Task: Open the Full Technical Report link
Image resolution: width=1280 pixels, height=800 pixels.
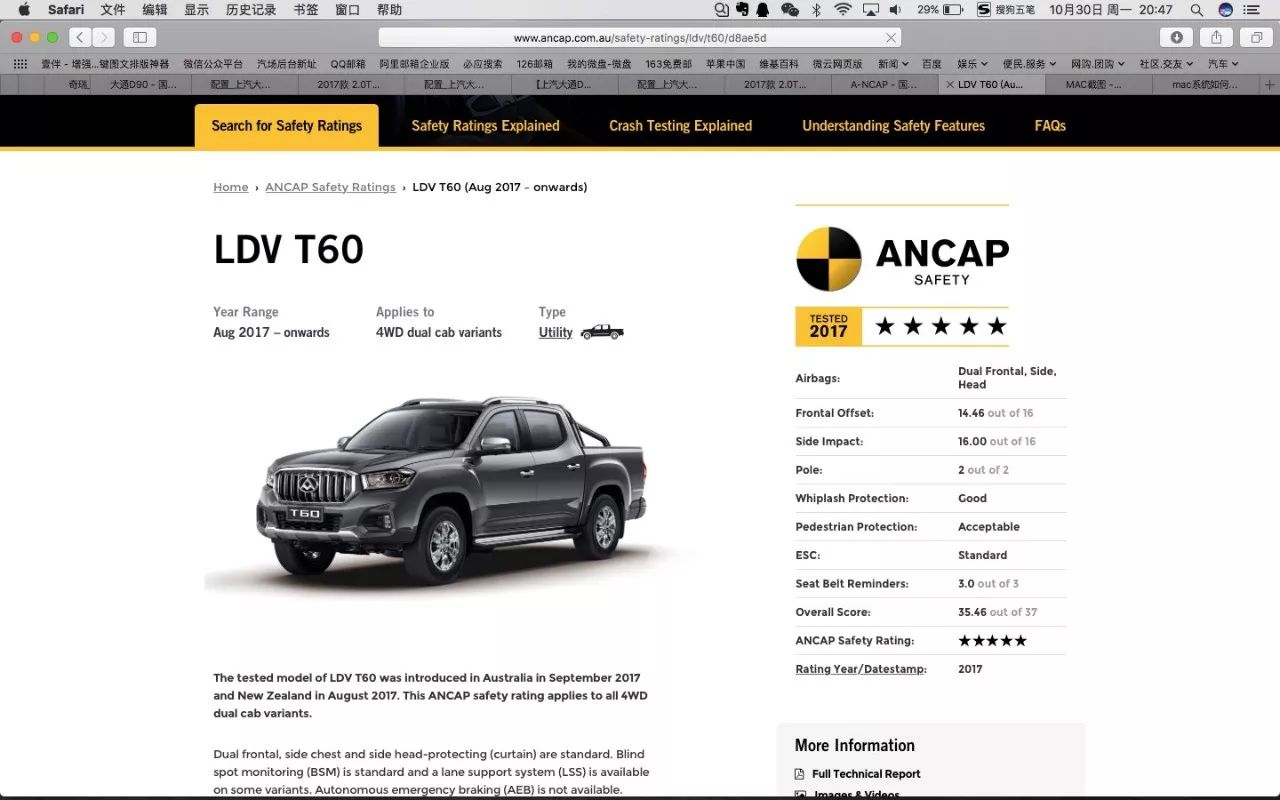Action: 866,774
